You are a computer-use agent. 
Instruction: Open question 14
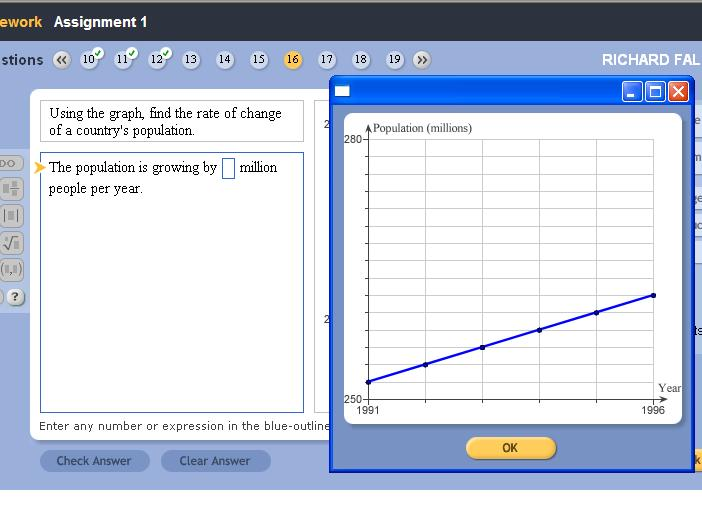coord(225,60)
